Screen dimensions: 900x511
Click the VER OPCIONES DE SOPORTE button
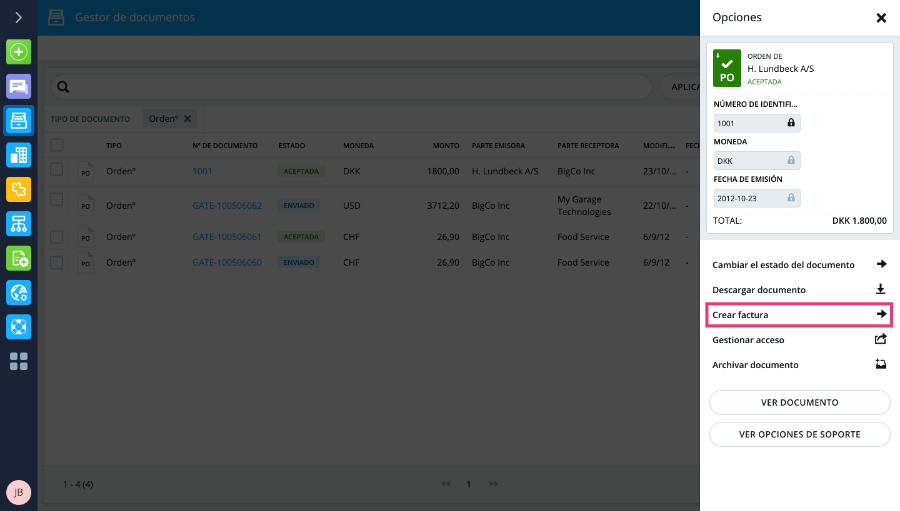[800, 434]
